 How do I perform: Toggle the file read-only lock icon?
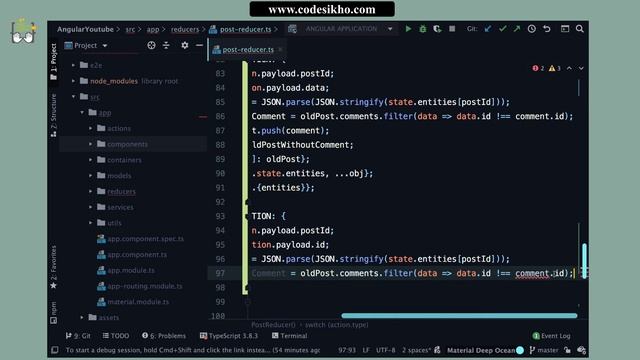click(x=567, y=350)
